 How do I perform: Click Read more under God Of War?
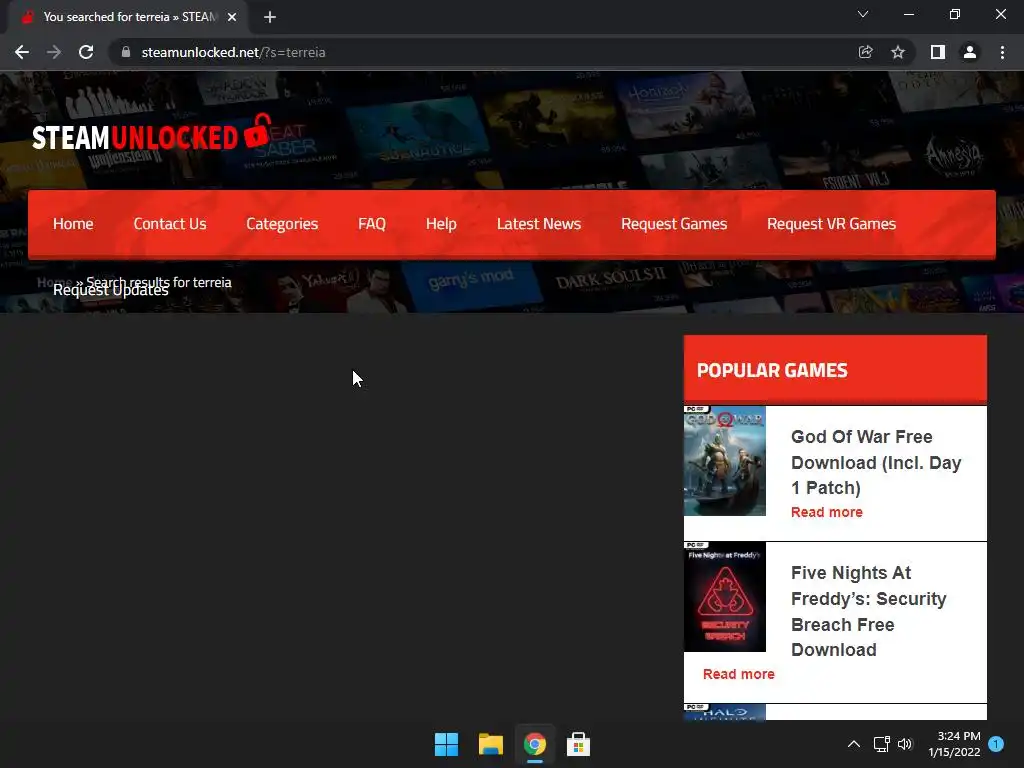pyautogui.click(x=827, y=512)
